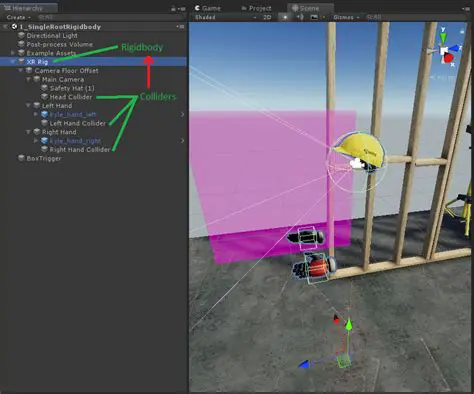Image resolution: width=474 pixels, height=394 pixels.
Task: Click the Main Camera cube icon
Action: 37,79
